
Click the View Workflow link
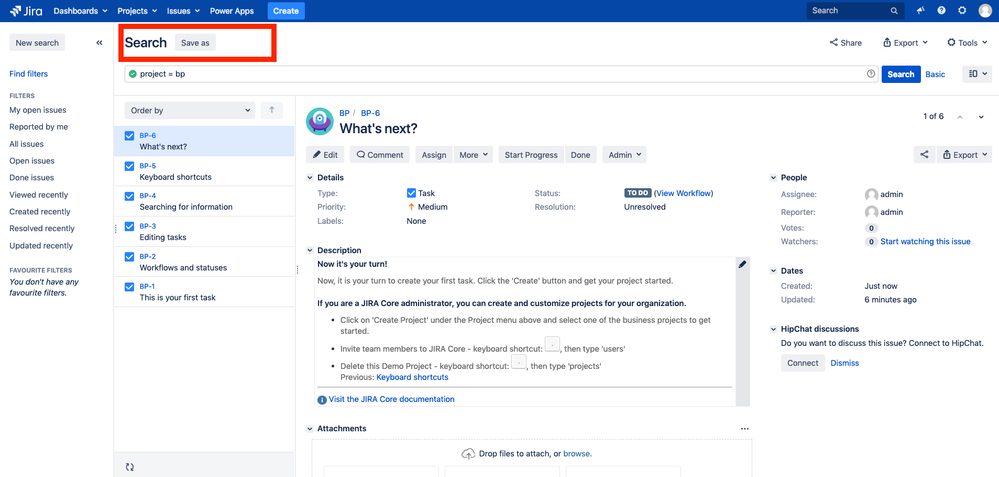[x=684, y=193]
